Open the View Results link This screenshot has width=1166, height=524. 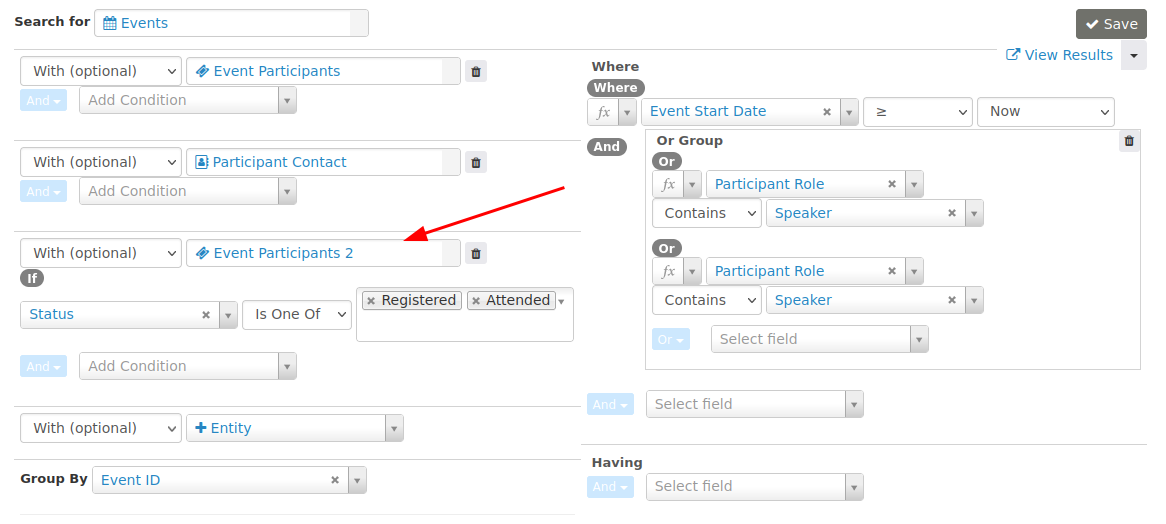click(x=1060, y=55)
